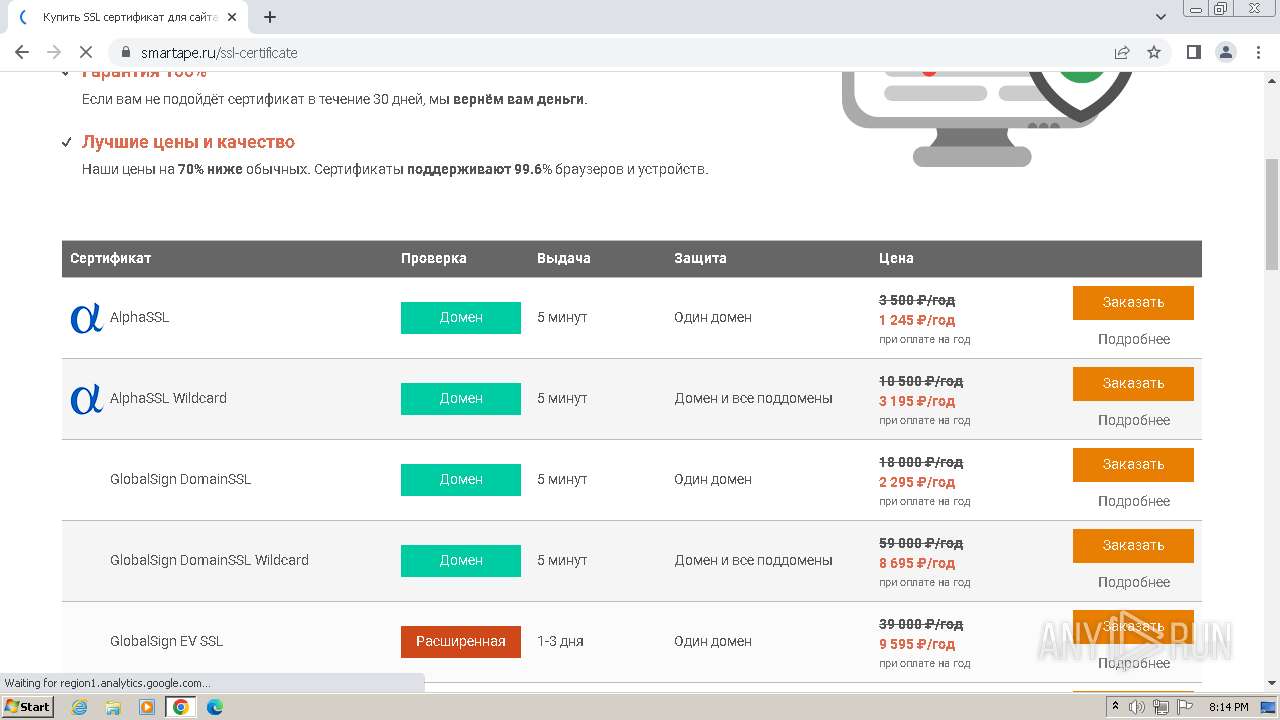
Task: Click Домен badge in AlphaSSL Wildcard row
Action: (461, 398)
